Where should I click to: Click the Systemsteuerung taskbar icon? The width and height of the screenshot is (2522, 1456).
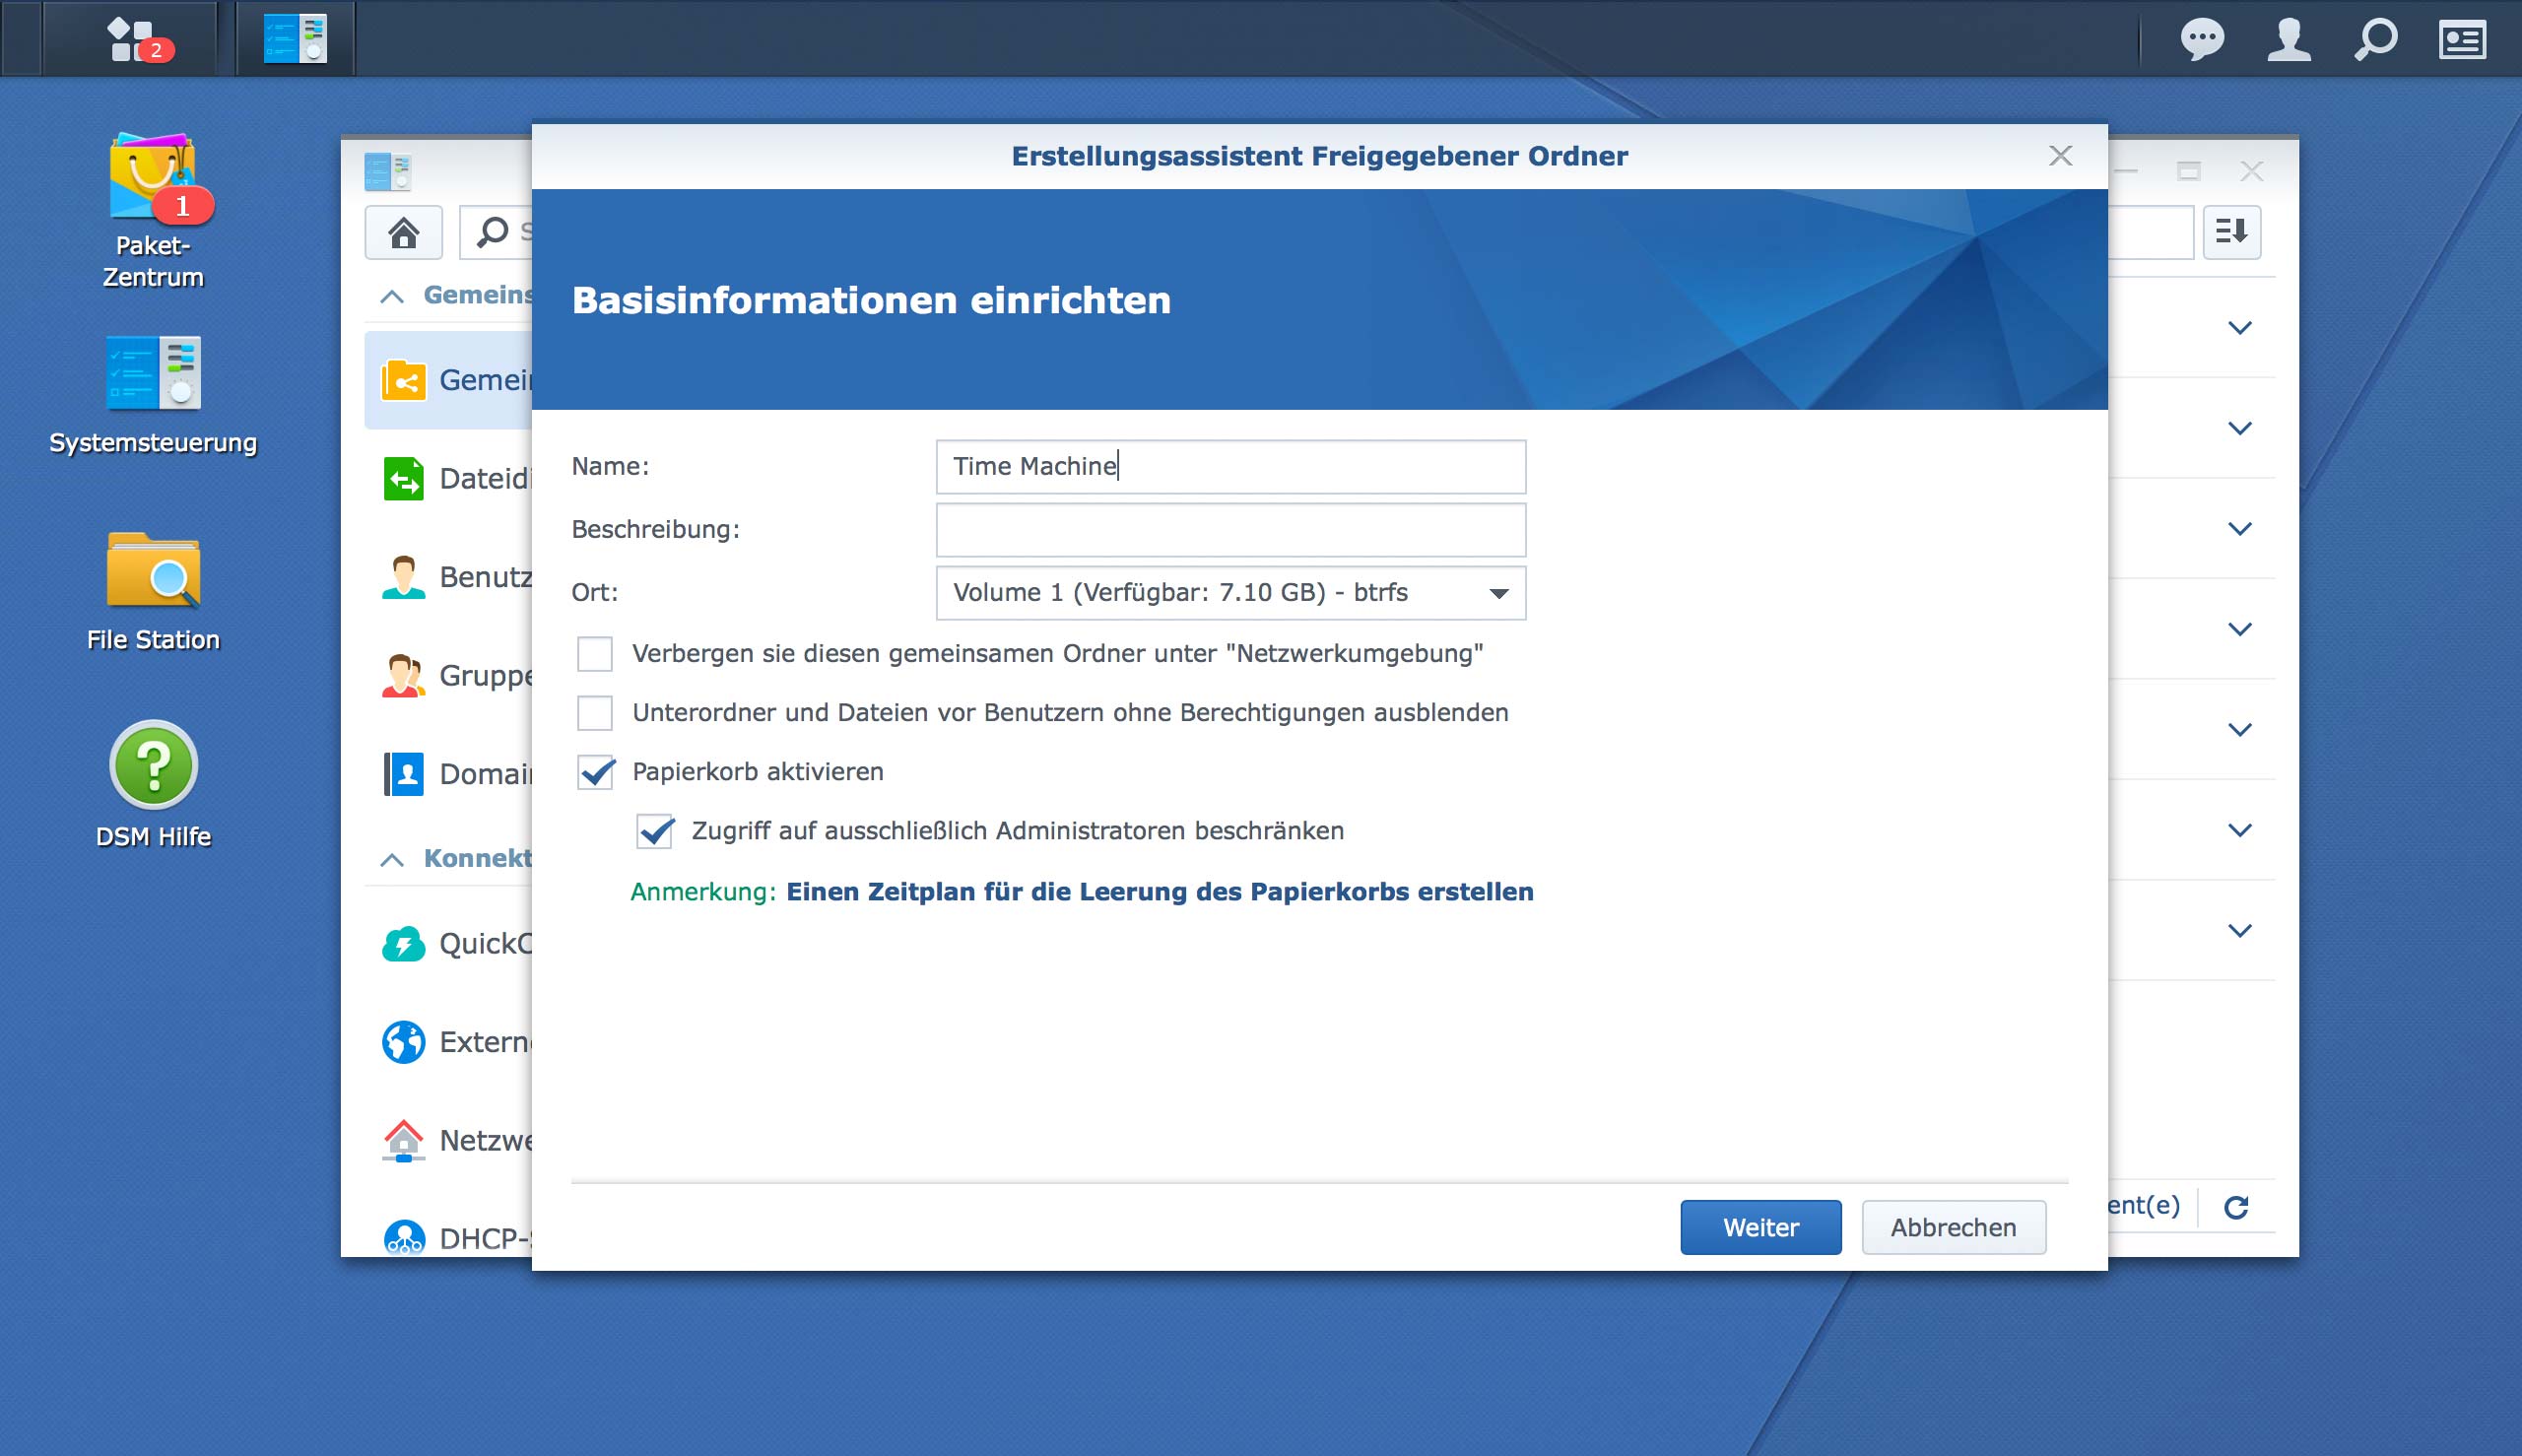click(x=295, y=39)
